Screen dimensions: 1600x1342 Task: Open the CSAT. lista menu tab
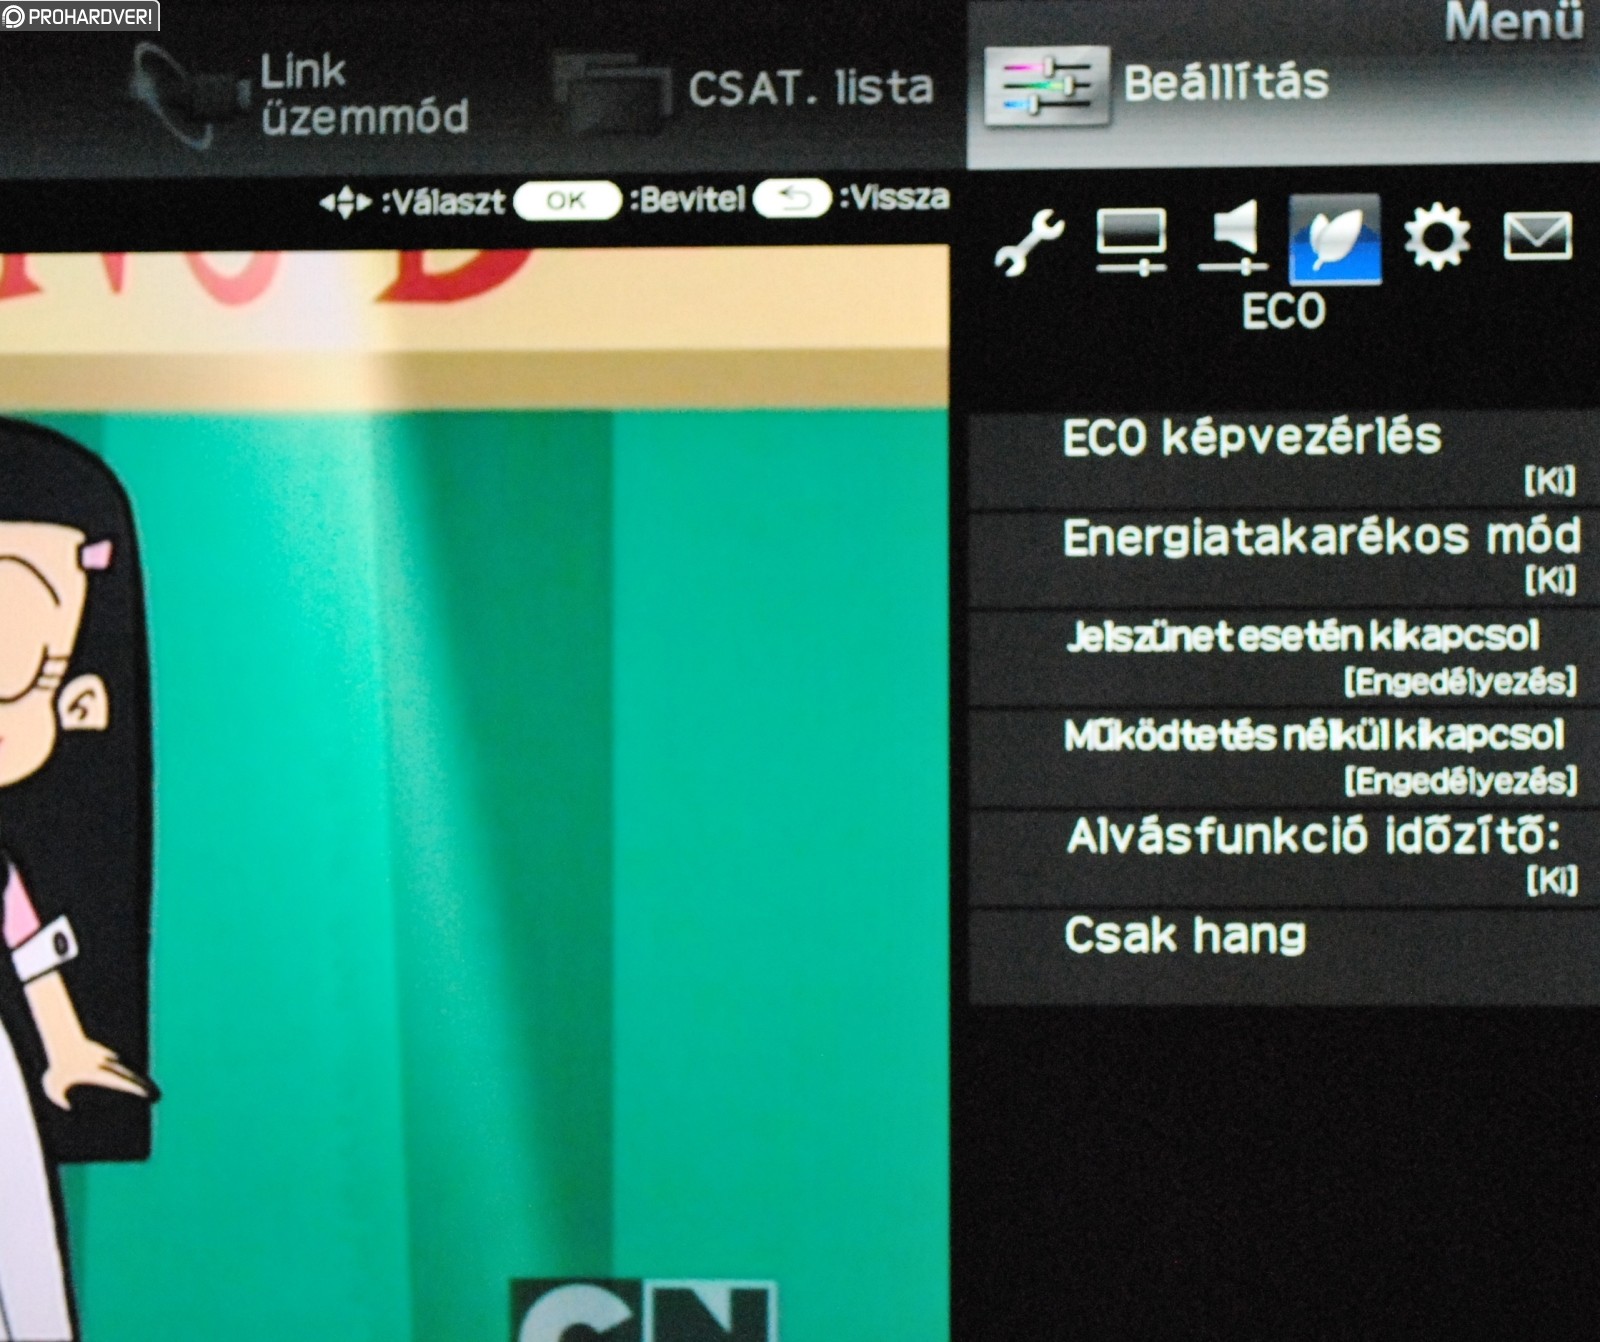click(x=745, y=92)
